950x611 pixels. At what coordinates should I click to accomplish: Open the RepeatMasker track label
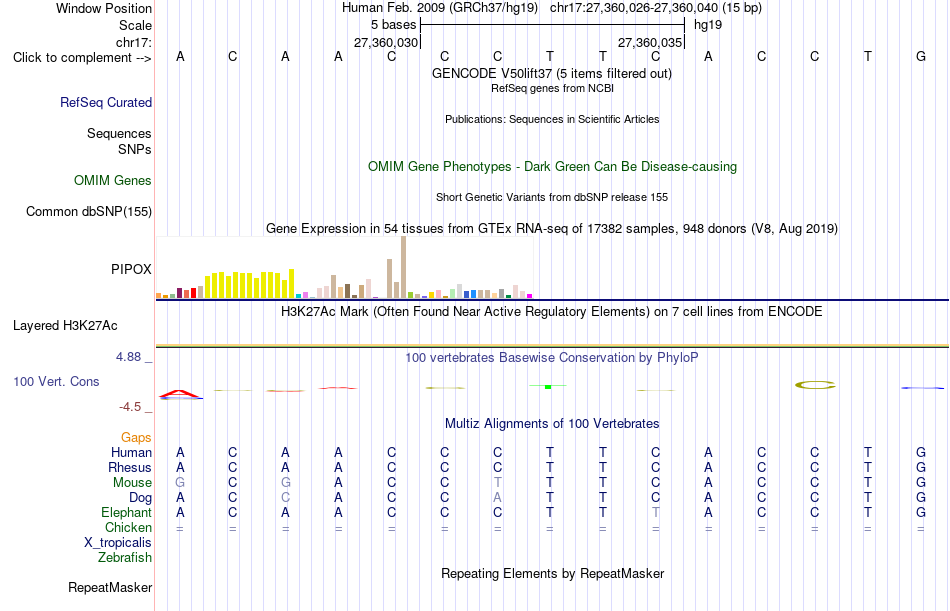coord(110,587)
